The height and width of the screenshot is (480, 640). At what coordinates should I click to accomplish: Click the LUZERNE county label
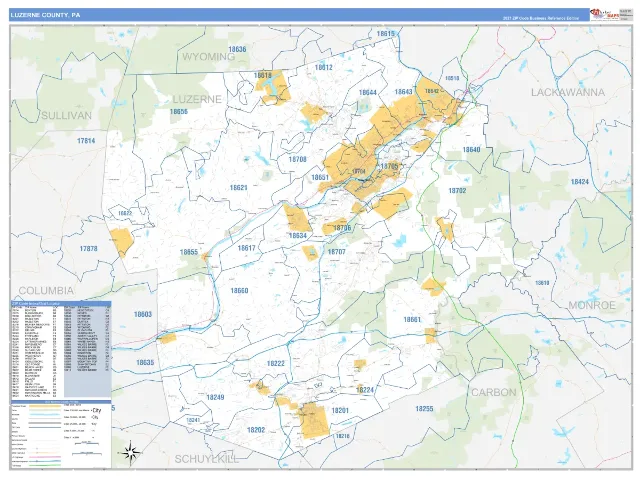click(197, 99)
